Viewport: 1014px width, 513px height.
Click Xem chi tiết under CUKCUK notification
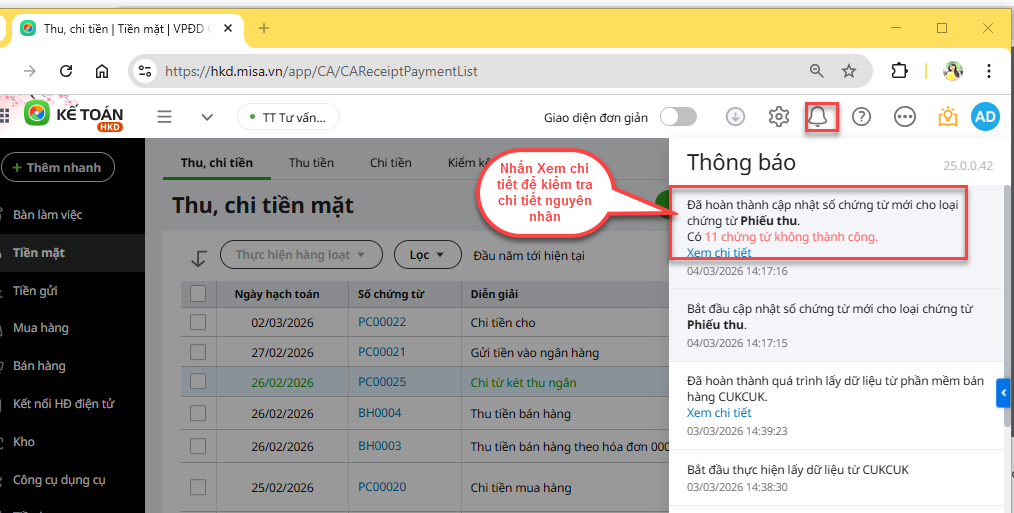tap(718, 413)
